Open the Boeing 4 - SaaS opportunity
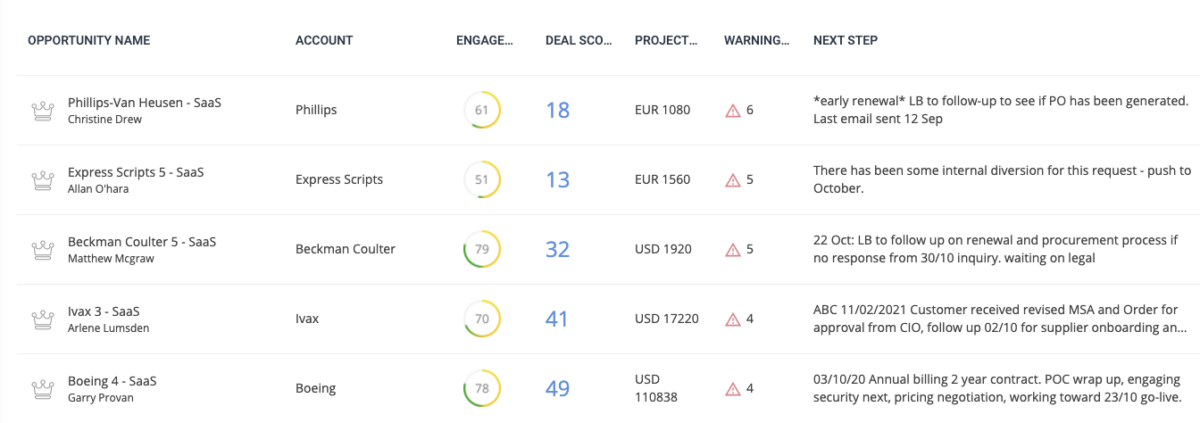 [x=112, y=381]
